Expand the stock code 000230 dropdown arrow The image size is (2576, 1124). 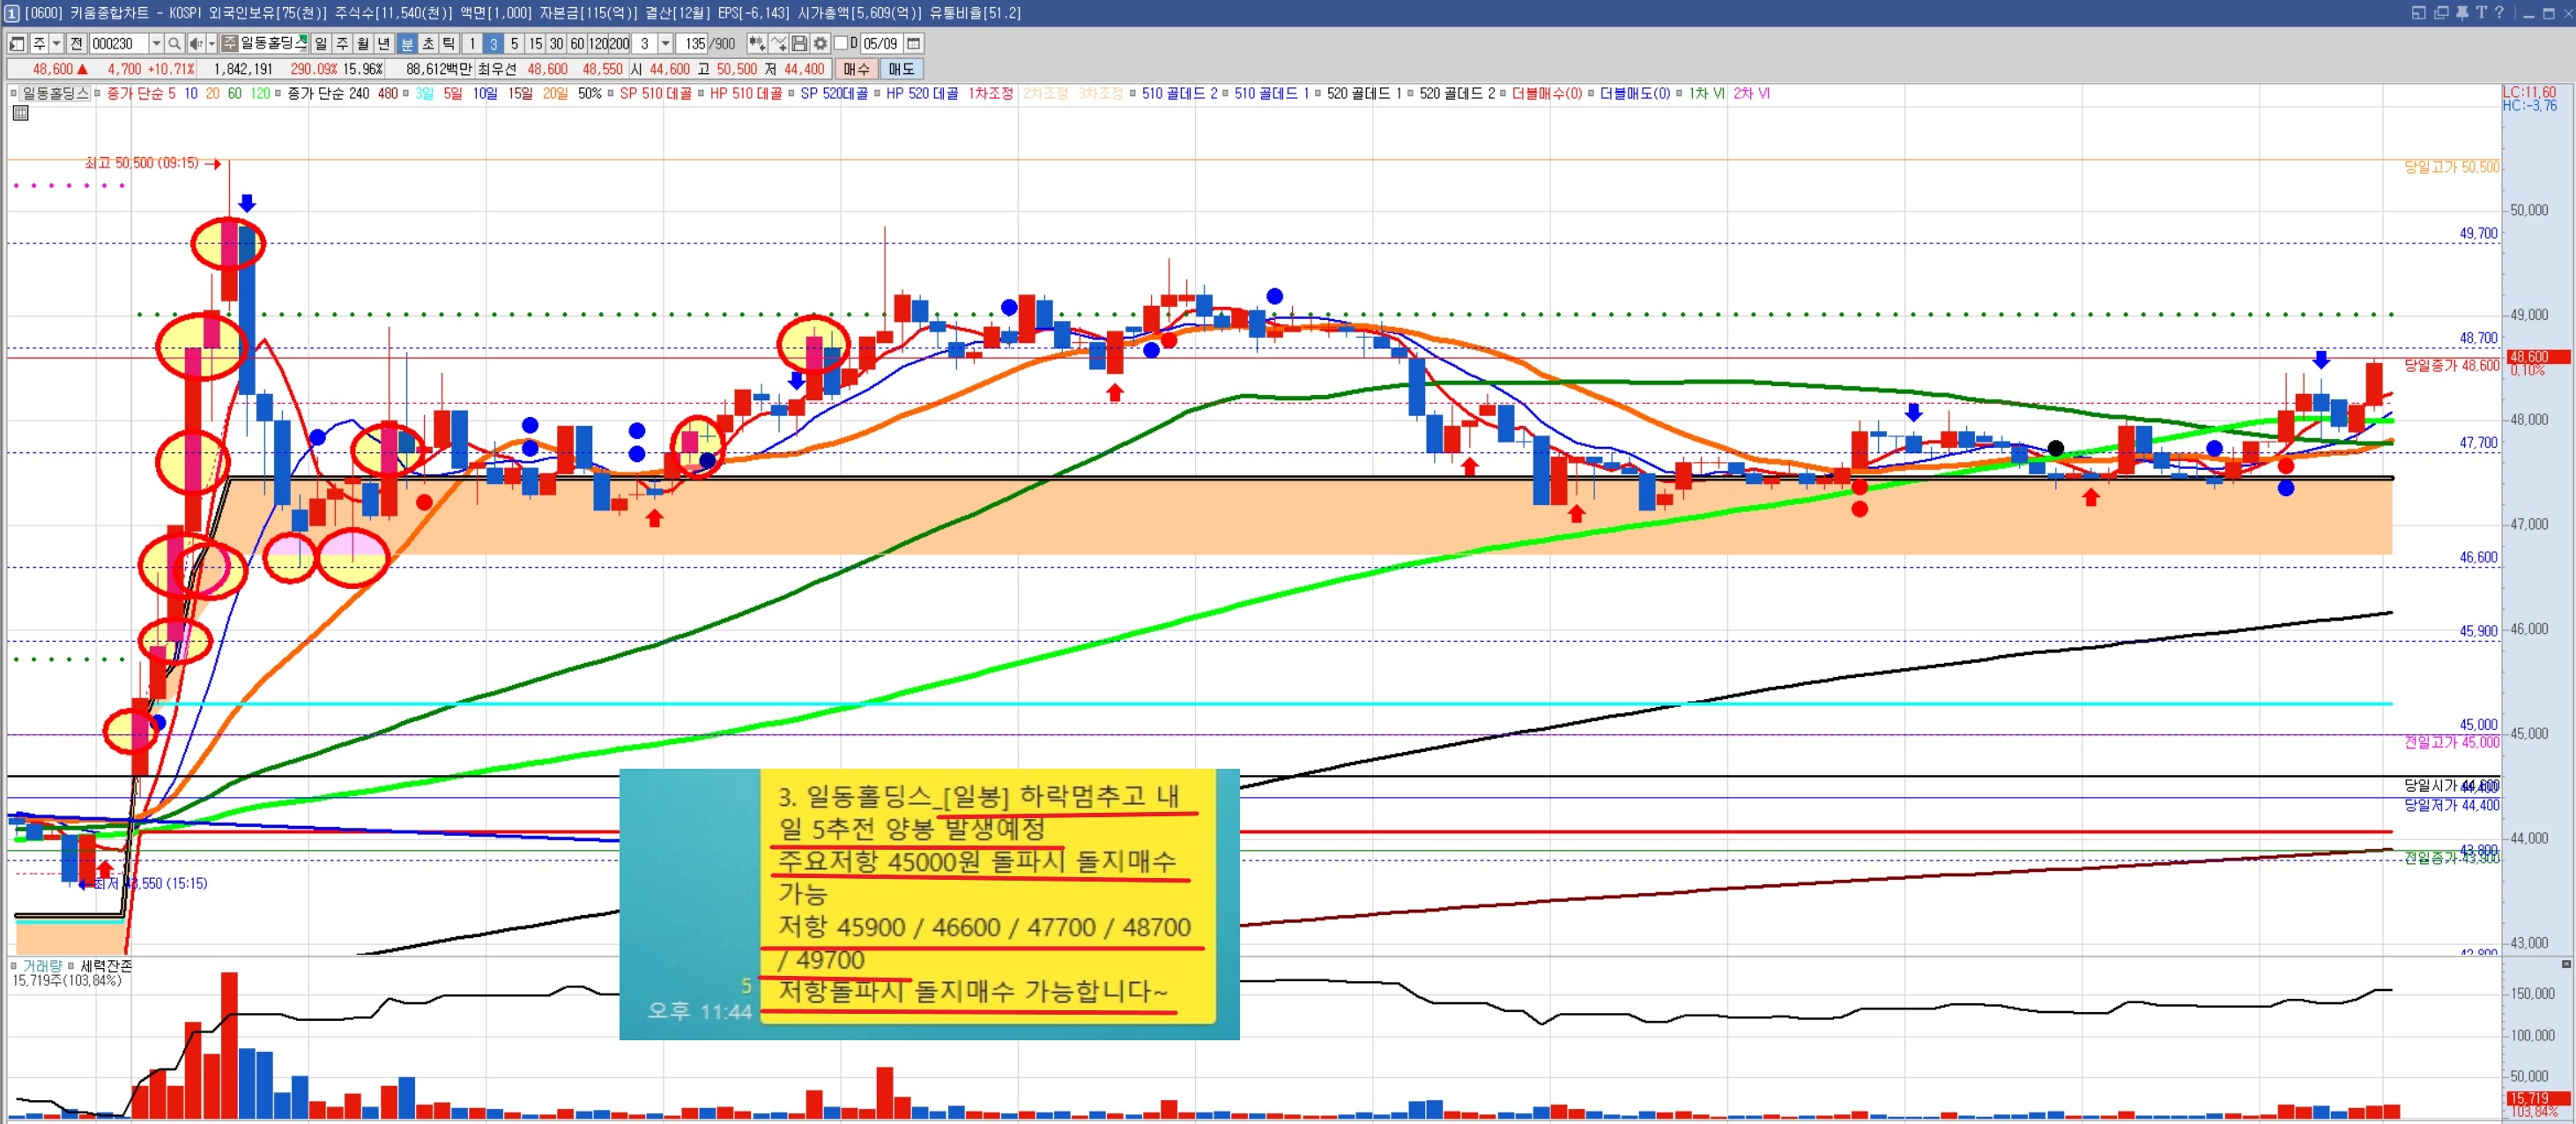156,44
